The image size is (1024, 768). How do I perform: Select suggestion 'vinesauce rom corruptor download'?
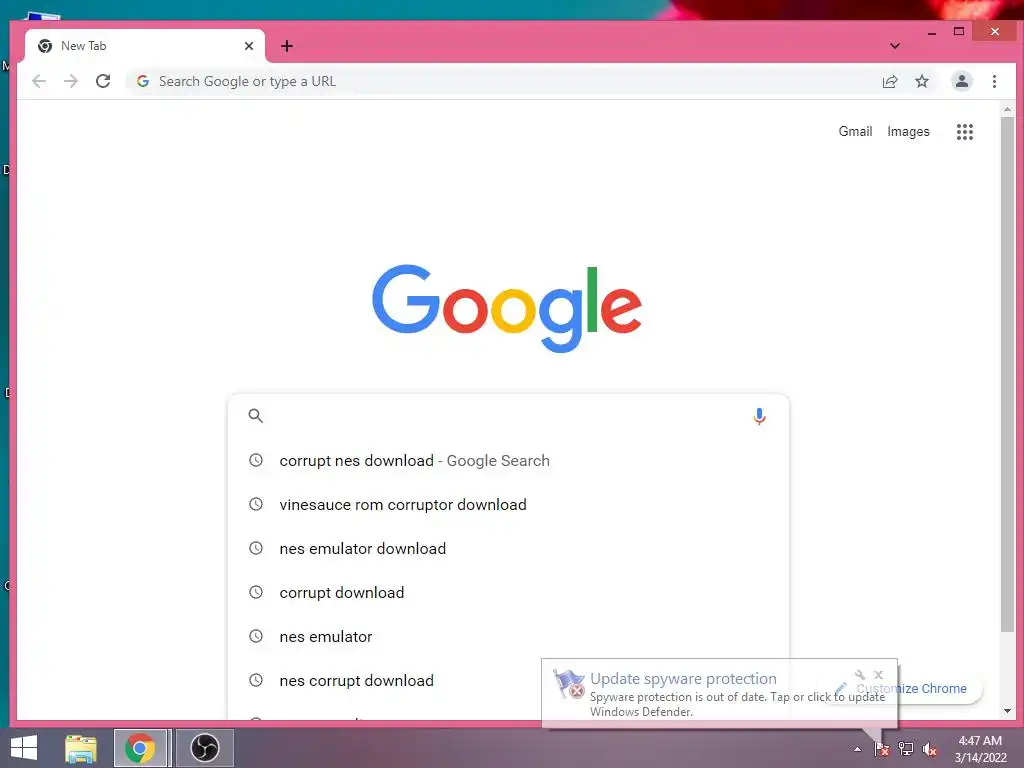point(508,504)
